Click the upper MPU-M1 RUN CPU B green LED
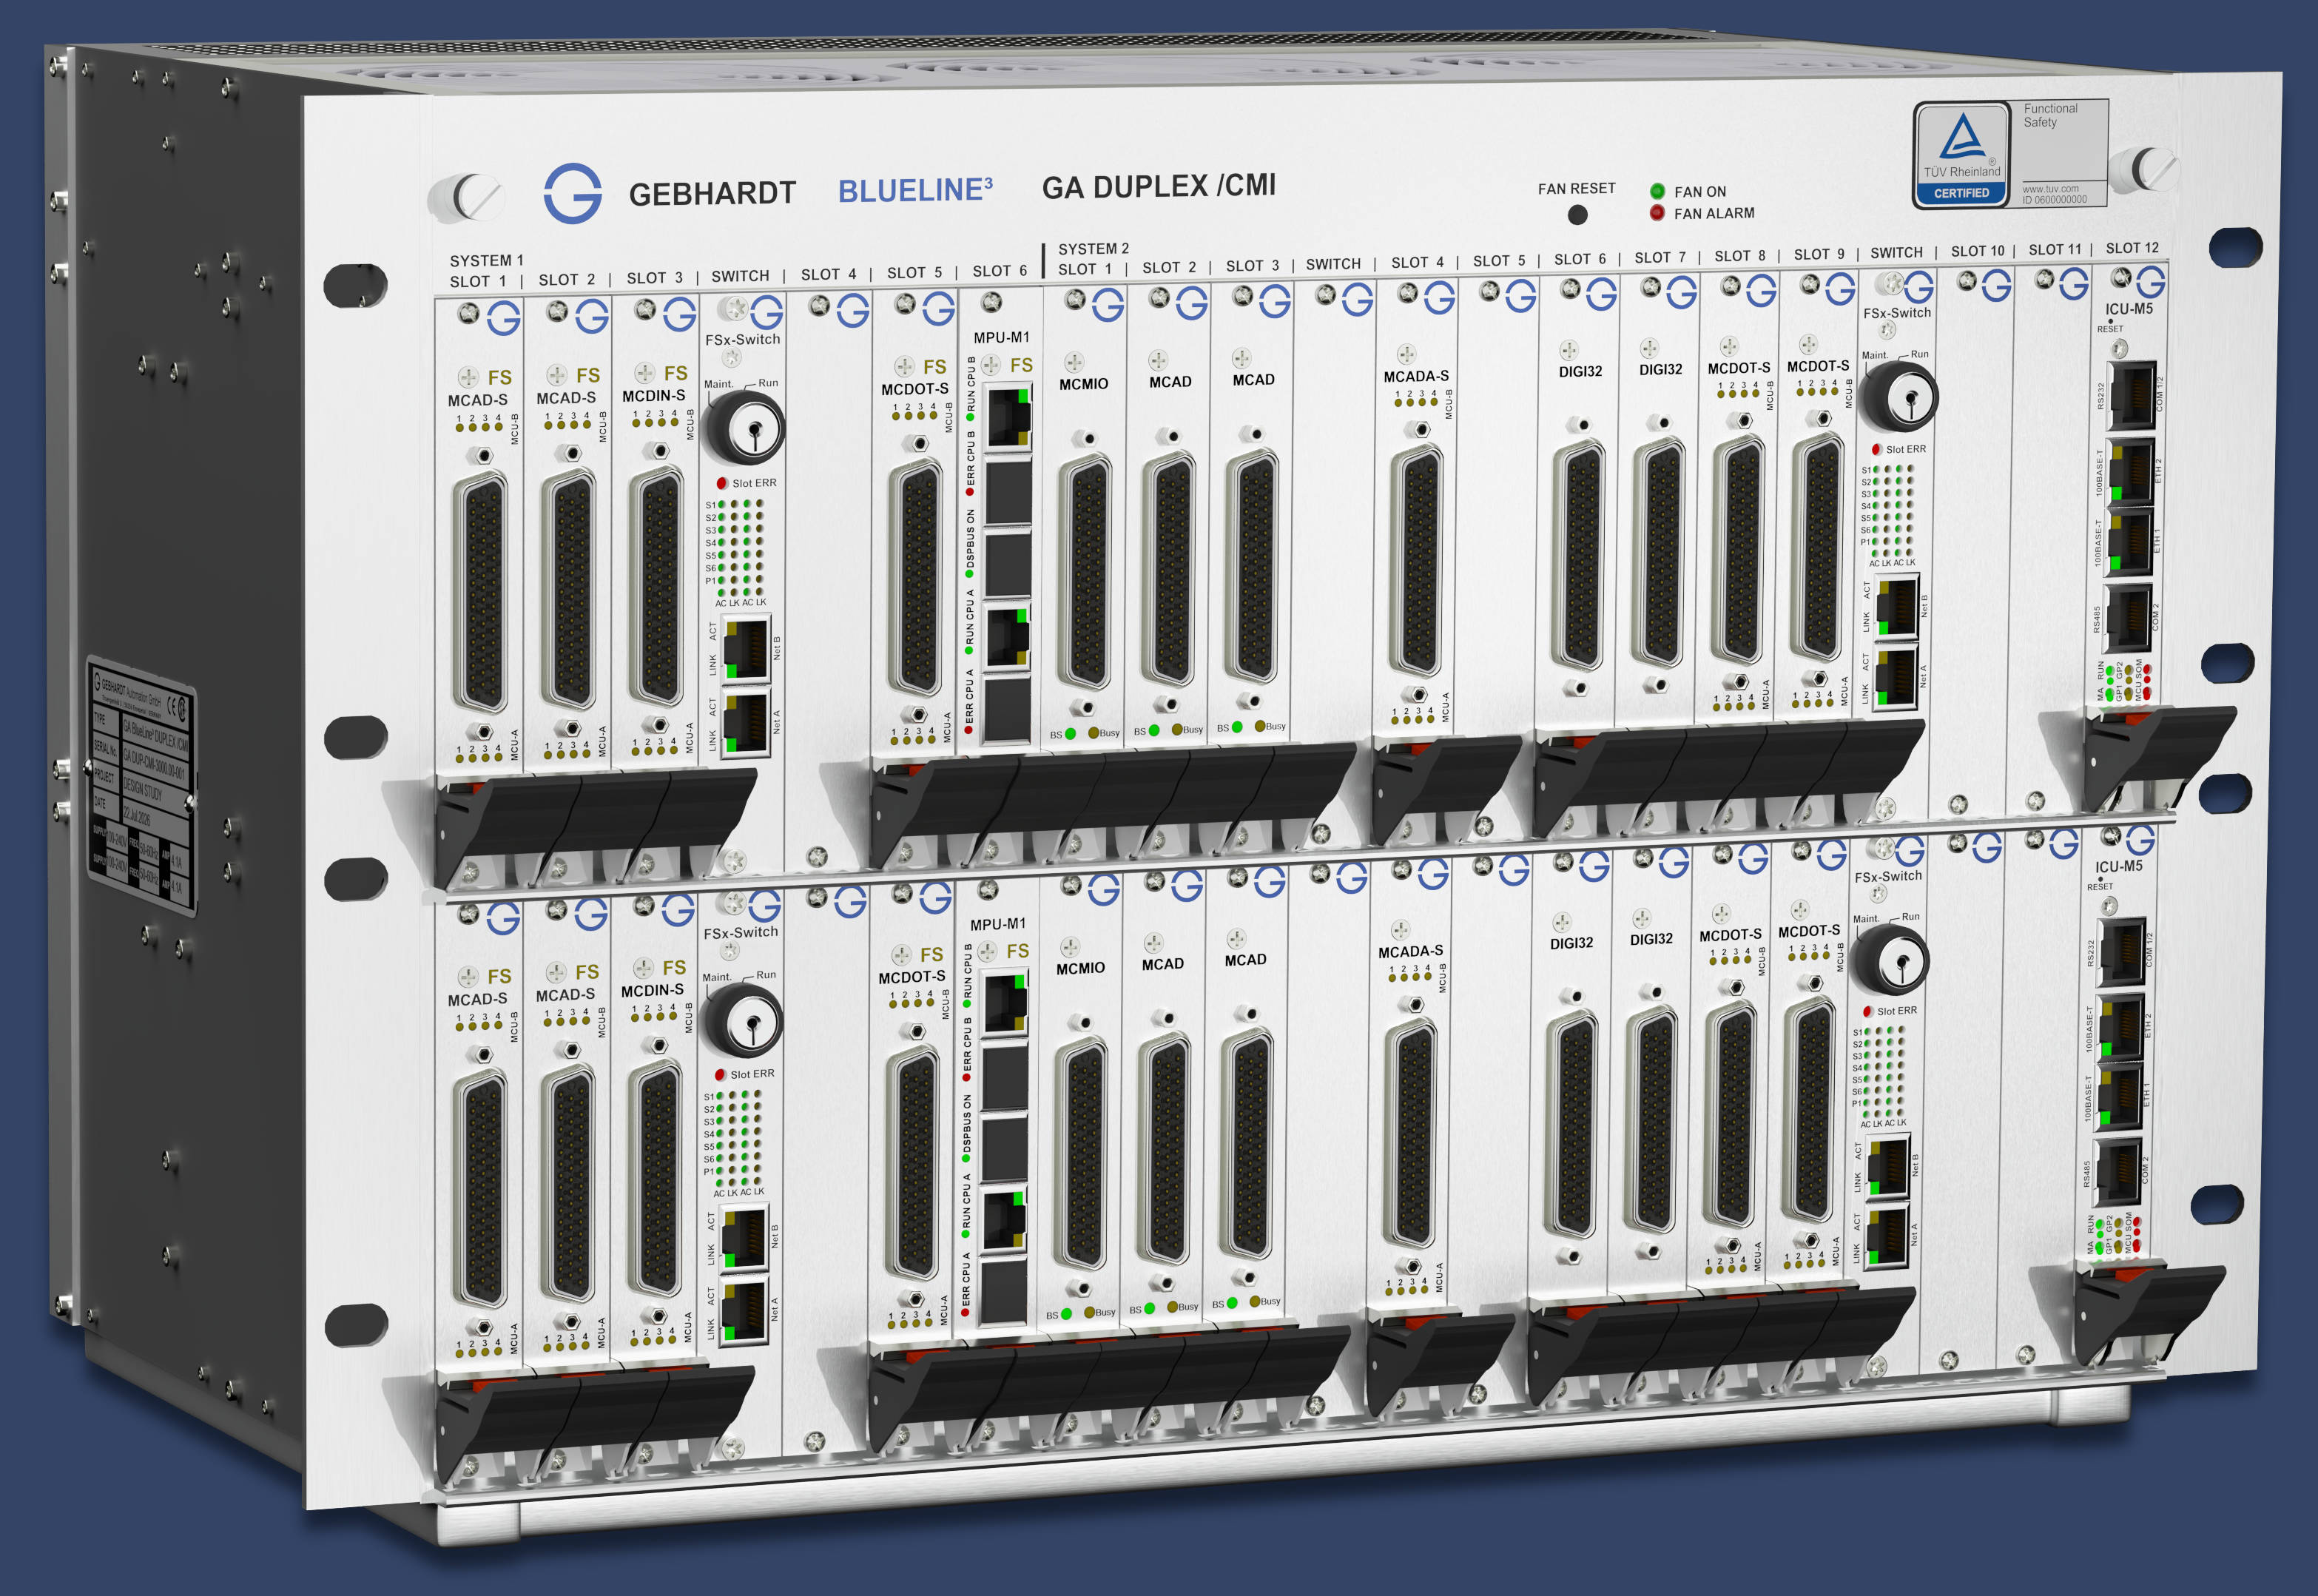The width and height of the screenshot is (2318, 1596). pyautogui.click(x=969, y=418)
